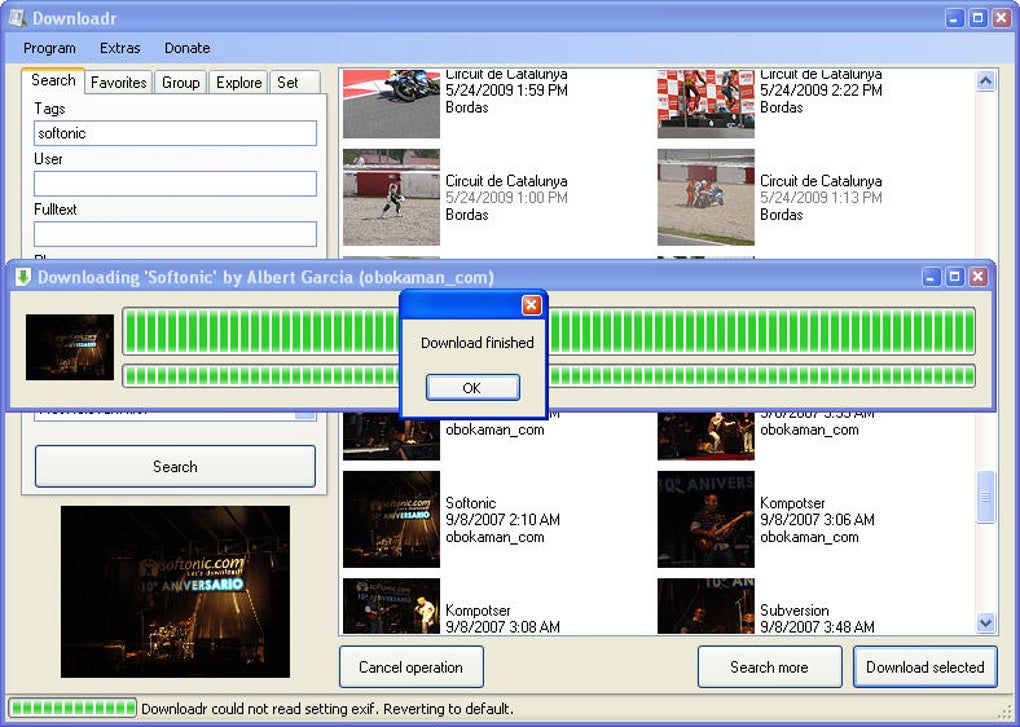
Task: Select the Subversion 3:48 AM photo thumbnail
Action: point(706,606)
